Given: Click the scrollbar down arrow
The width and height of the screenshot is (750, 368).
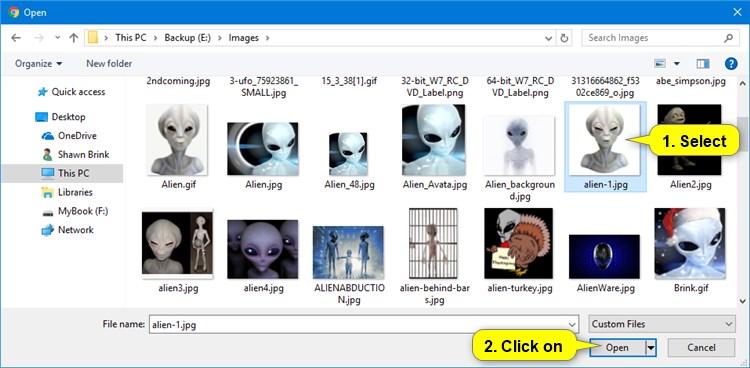Looking at the screenshot, I should pyautogui.click(x=743, y=301).
